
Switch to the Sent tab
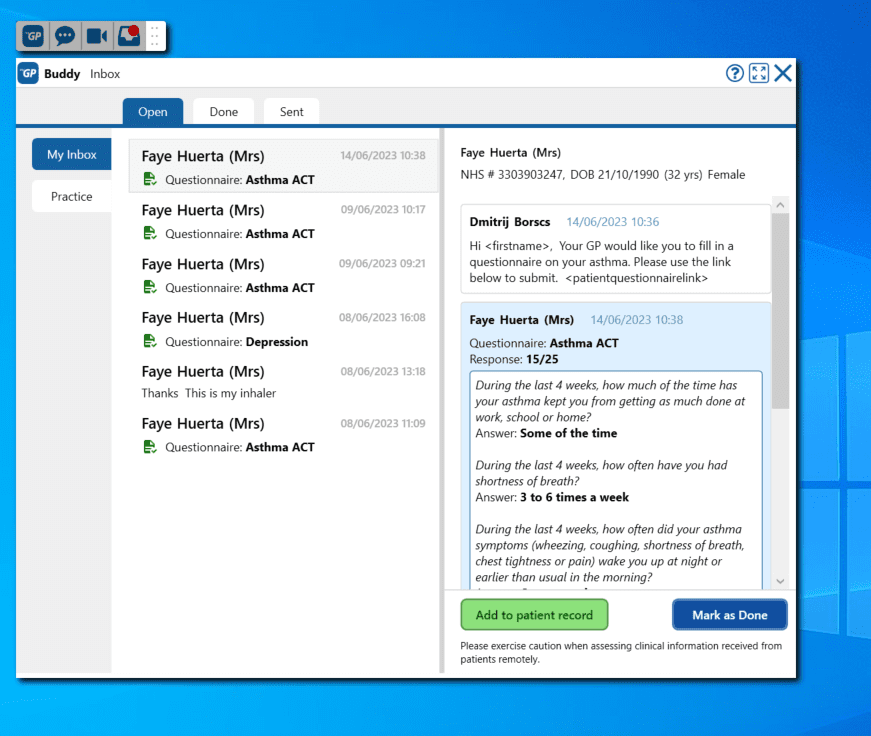tap(291, 111)
